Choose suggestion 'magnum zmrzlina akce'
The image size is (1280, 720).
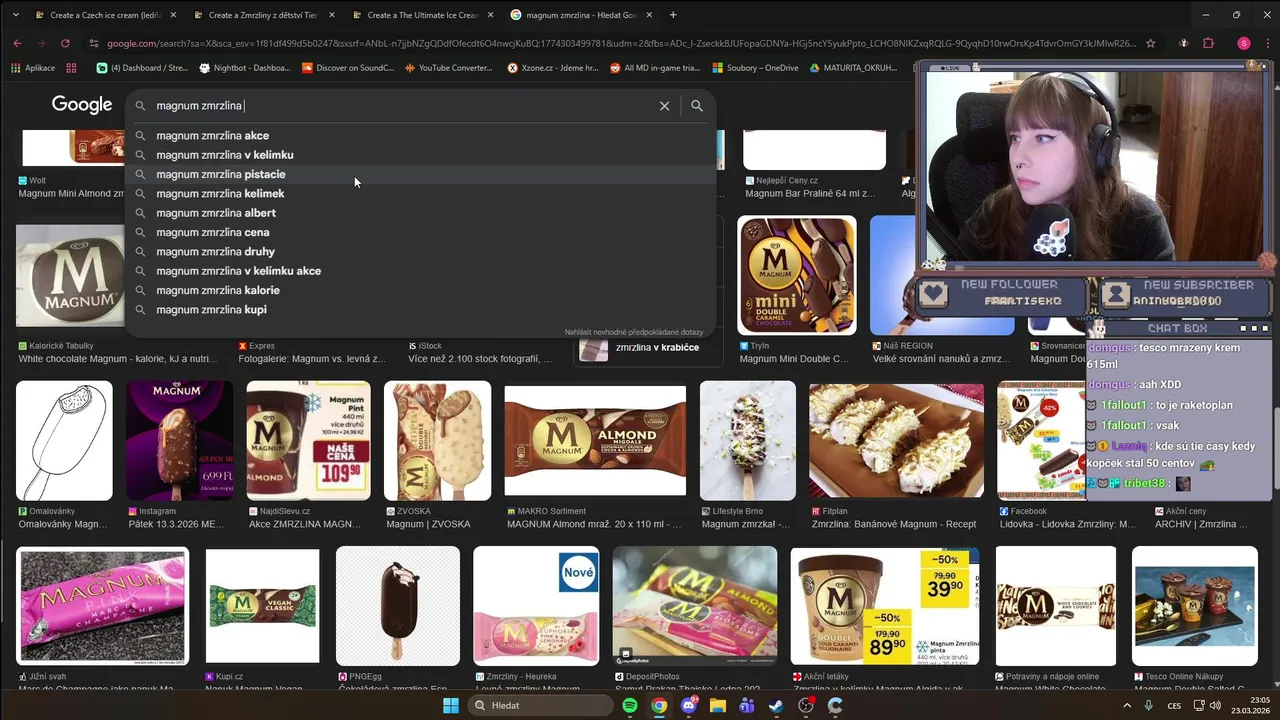(x=420, y=136)
